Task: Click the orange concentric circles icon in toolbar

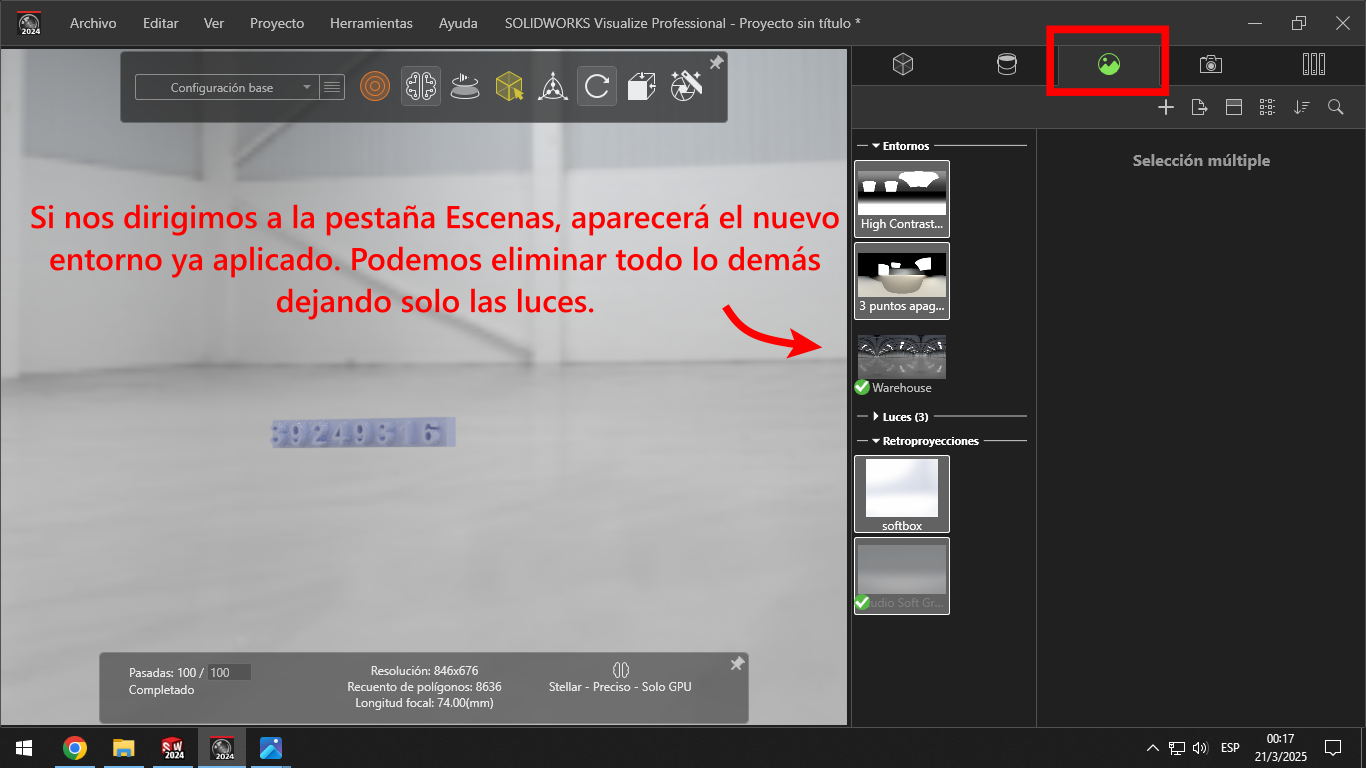Action: click(x=375, y=87)
